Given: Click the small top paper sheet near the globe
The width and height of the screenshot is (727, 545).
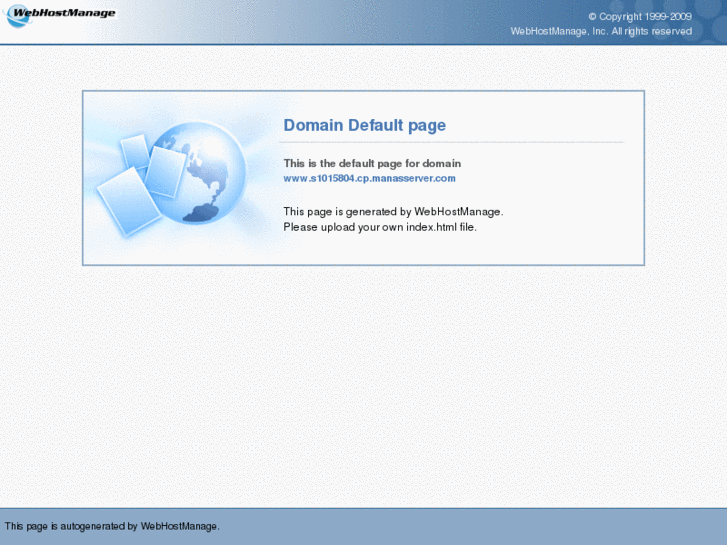Looking at the screenshot, I should 135,152.
